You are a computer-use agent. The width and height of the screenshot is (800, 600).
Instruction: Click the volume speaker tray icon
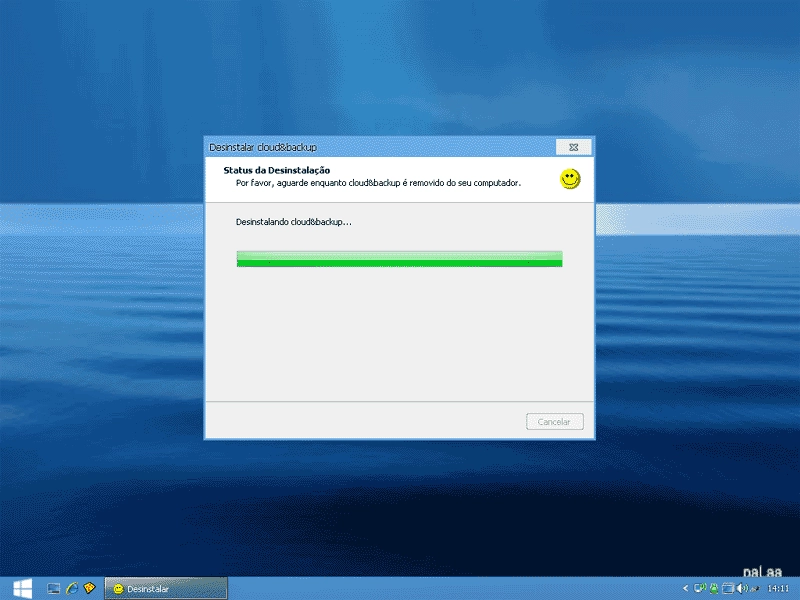(742, 588)
